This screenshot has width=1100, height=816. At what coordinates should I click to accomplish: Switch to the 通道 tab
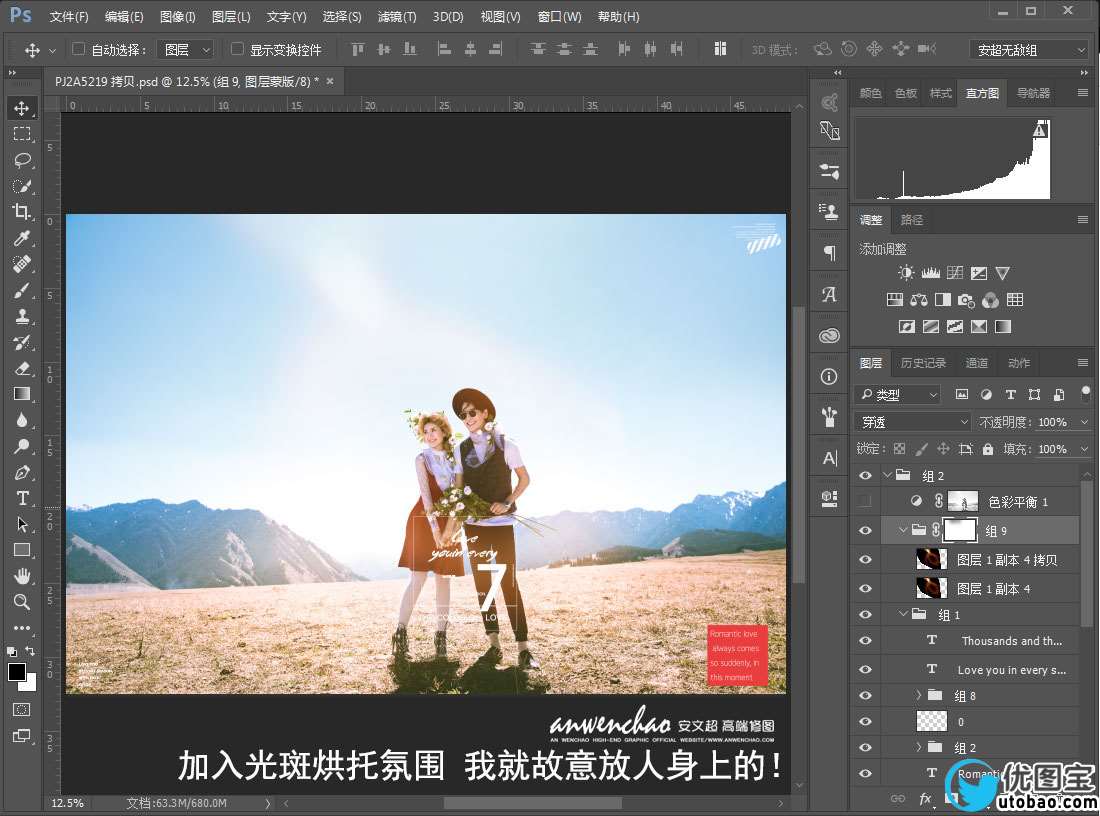976,363
